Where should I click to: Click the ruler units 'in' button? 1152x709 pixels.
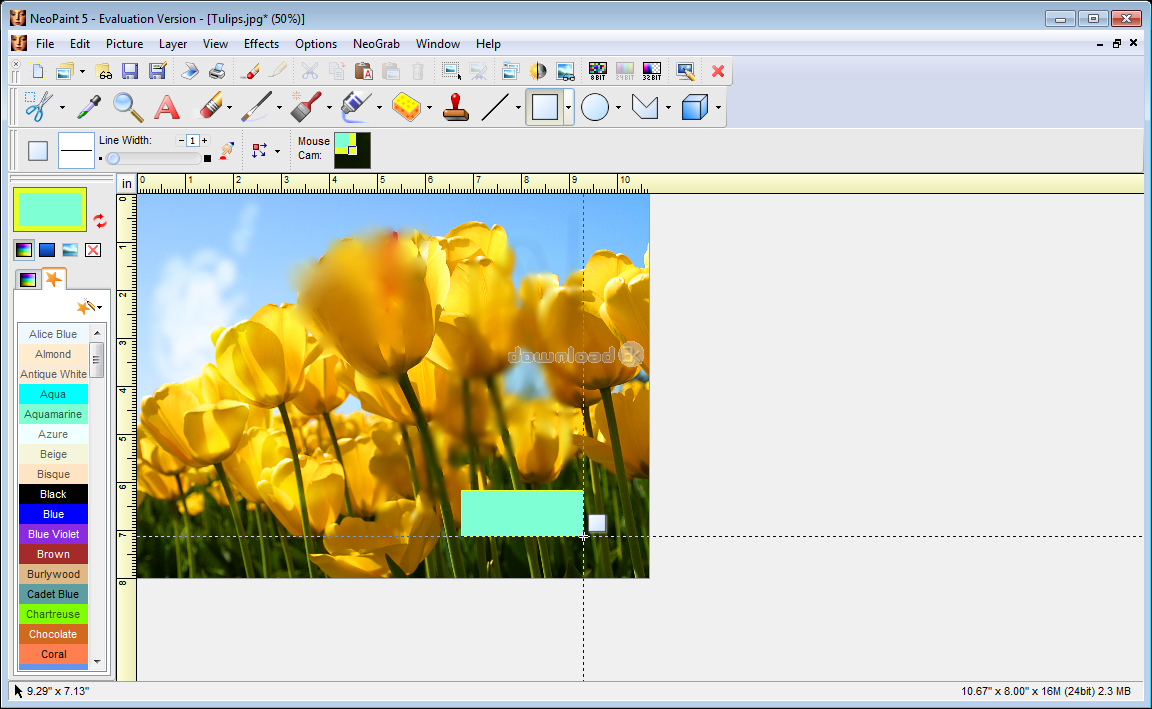(127, 184)
